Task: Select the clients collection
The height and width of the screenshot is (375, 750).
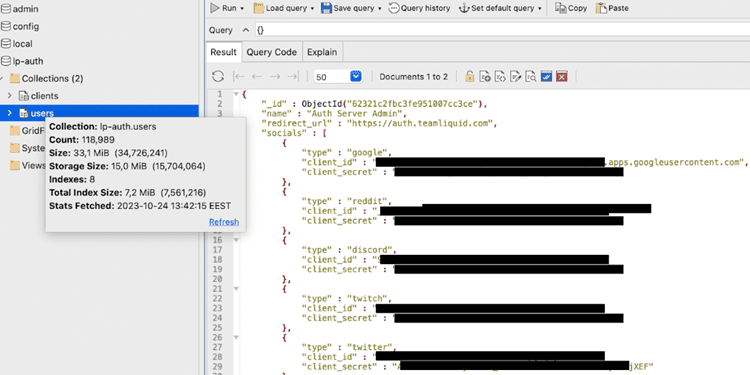Action: 44,96
